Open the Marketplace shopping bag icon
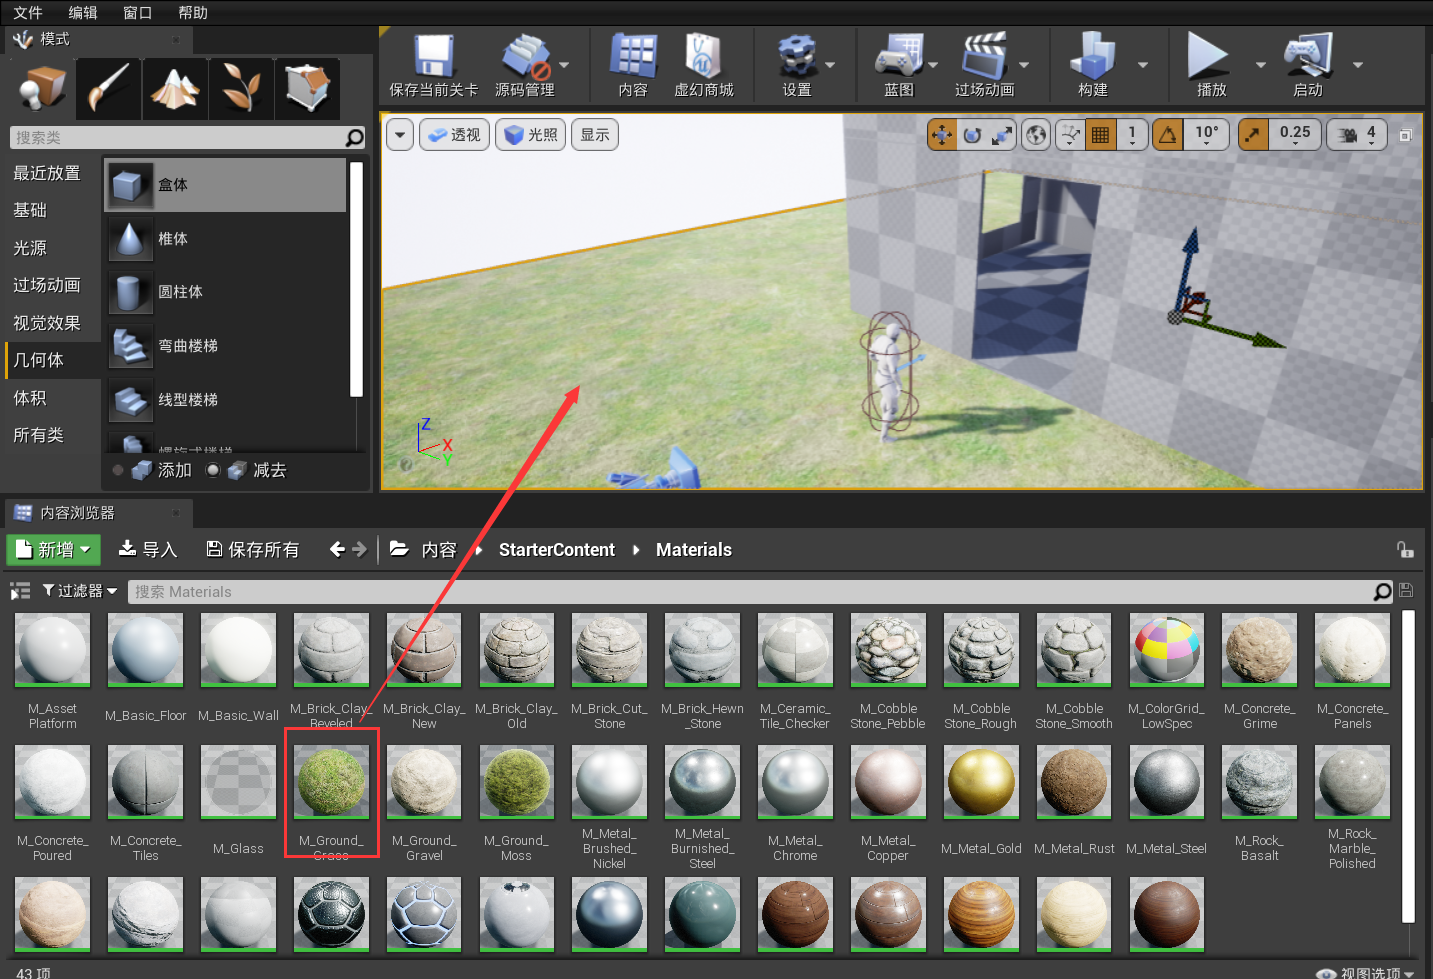 coord(703,57)
